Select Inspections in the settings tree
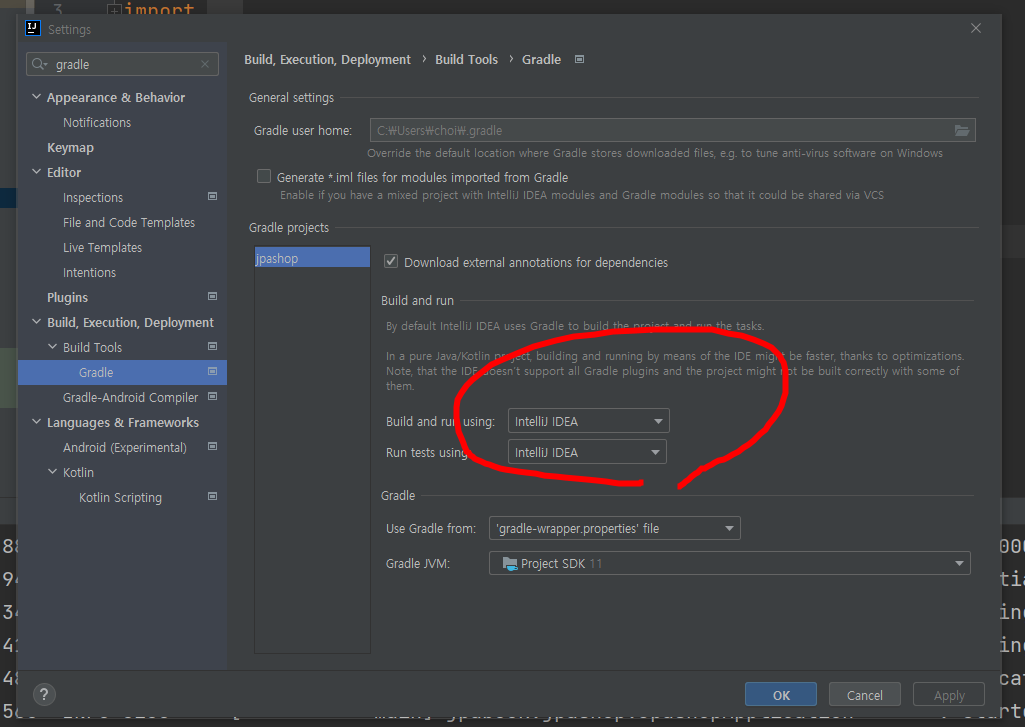 pos(93,197)
